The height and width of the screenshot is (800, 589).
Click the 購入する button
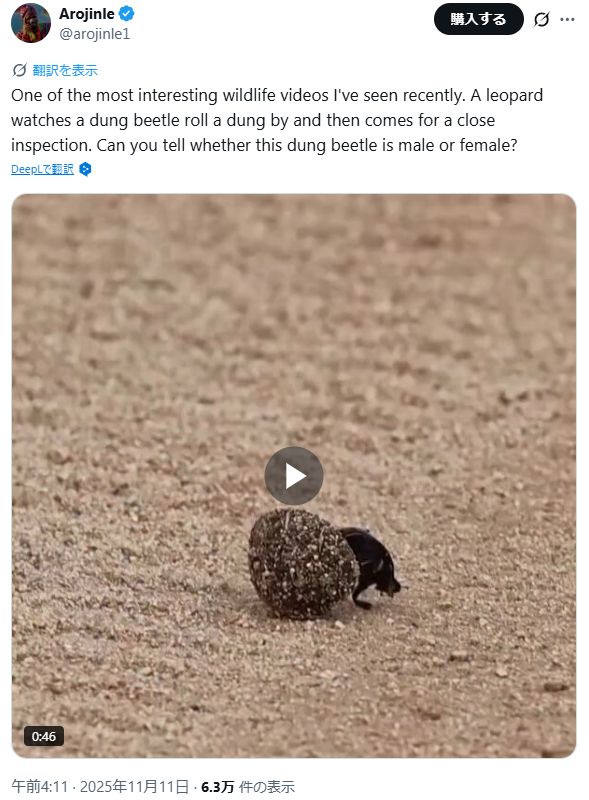point(478,19)
